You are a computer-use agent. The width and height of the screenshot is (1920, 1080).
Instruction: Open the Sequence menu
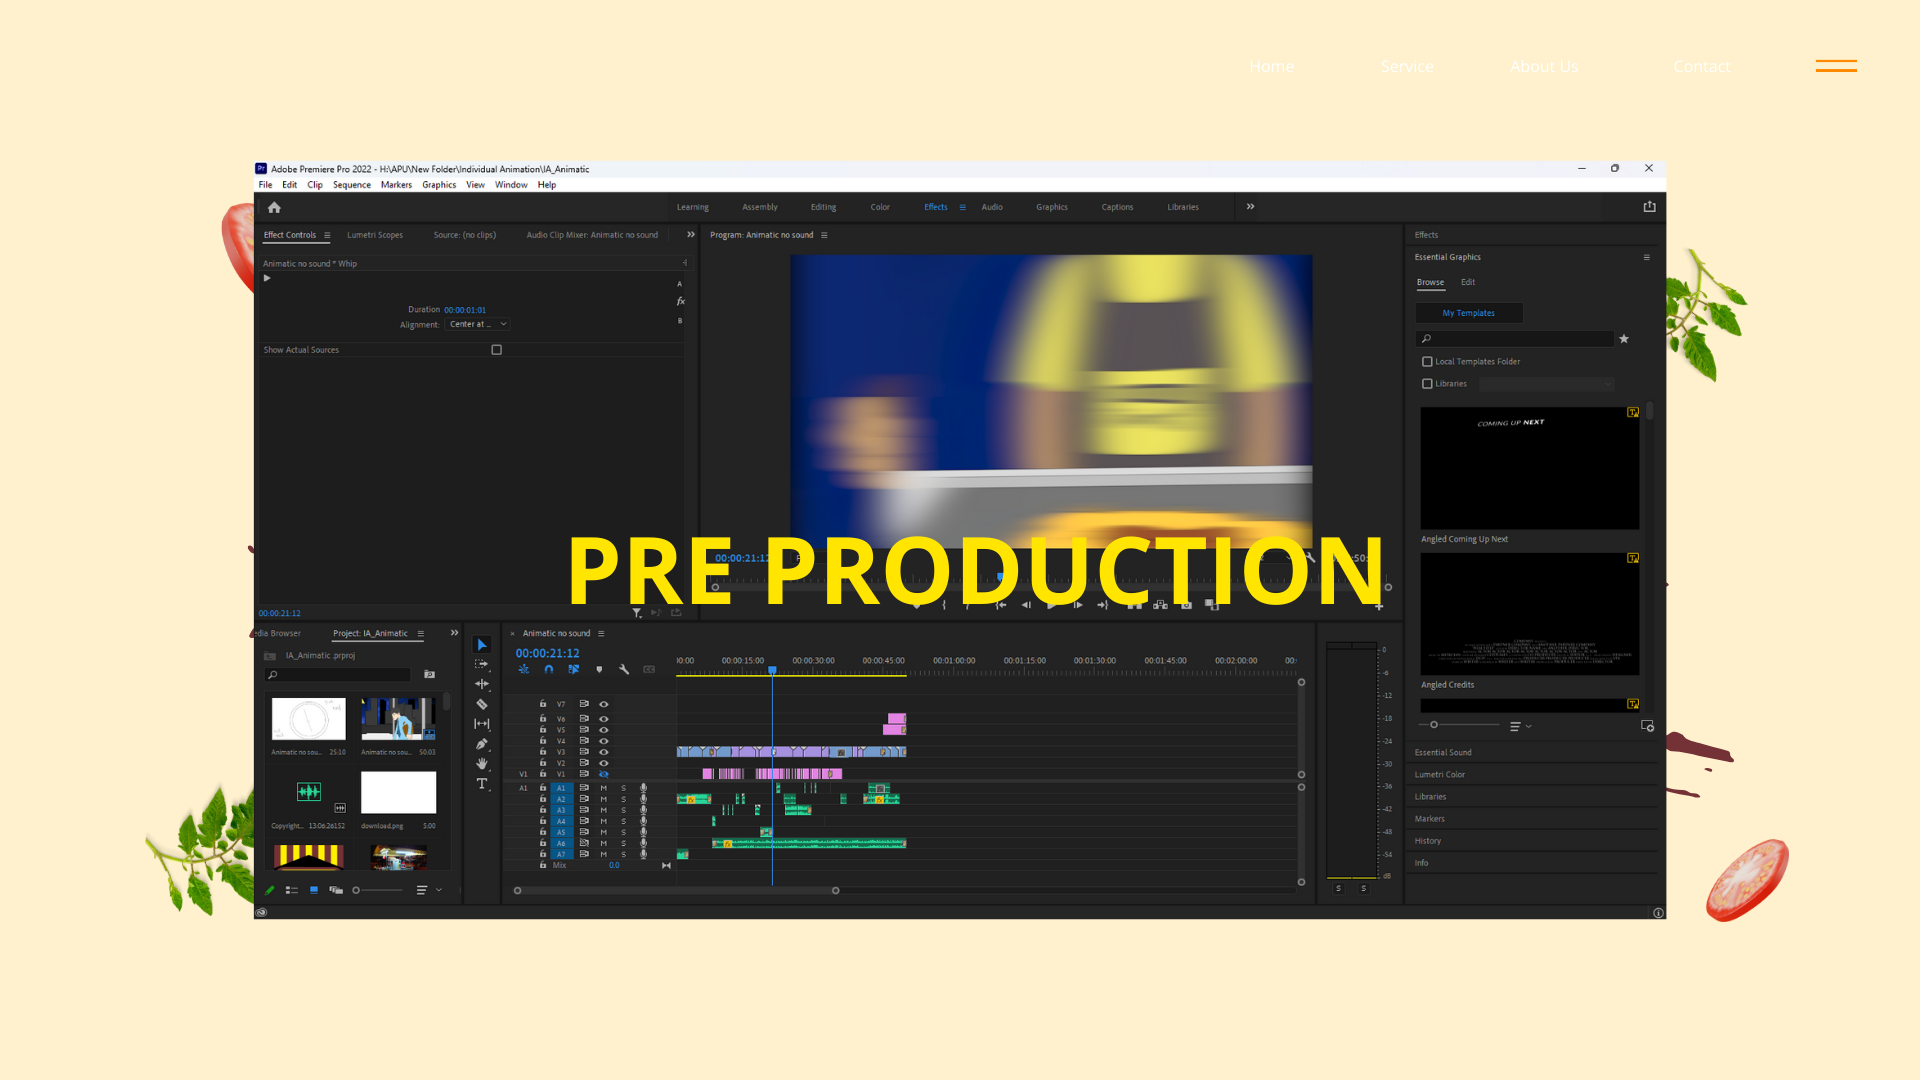click(x=352, y=185)
